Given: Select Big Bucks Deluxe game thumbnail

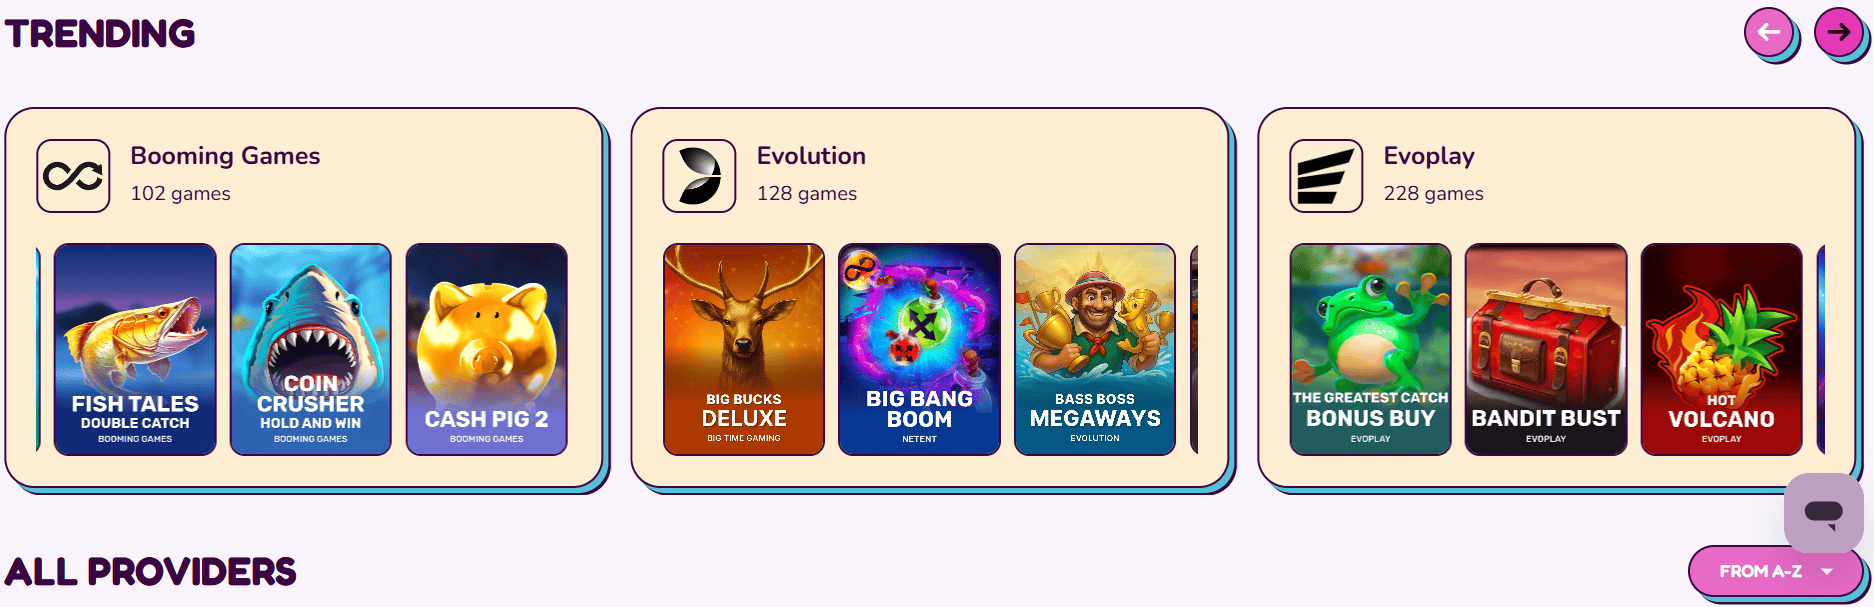Looking at the screenshot, I should pos(744,349).
